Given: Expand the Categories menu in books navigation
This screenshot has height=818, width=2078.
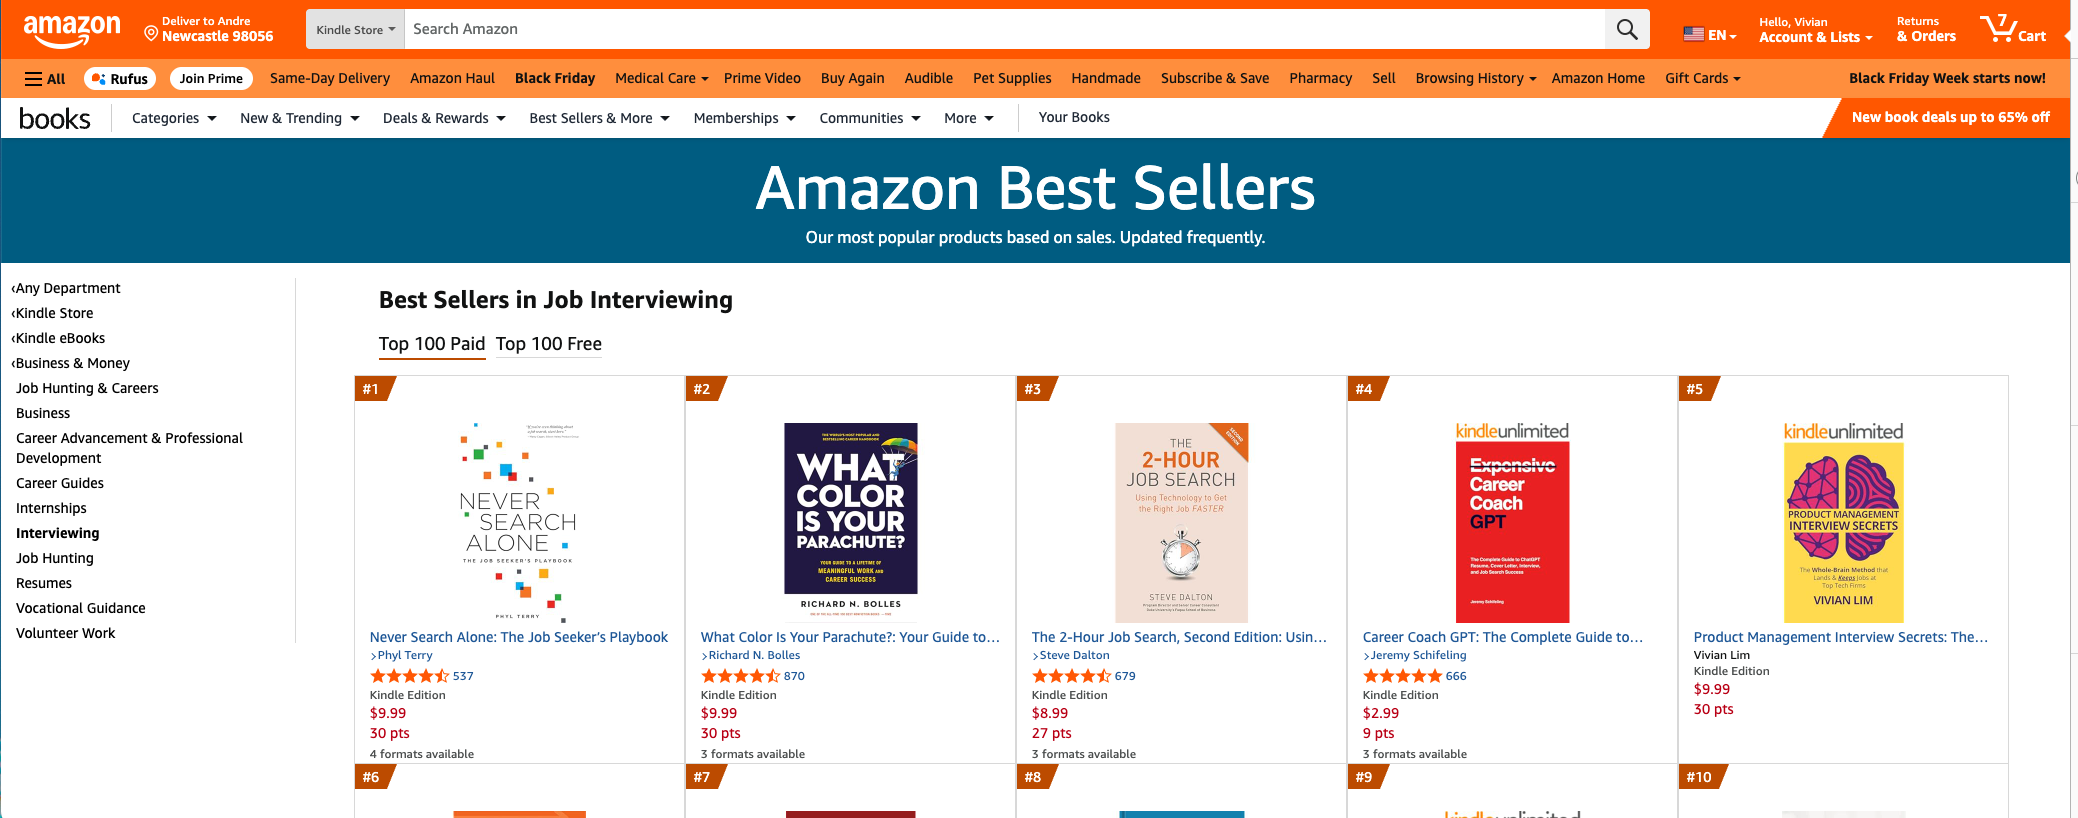Looking at the screenshot, I should (x=172, y=117).
